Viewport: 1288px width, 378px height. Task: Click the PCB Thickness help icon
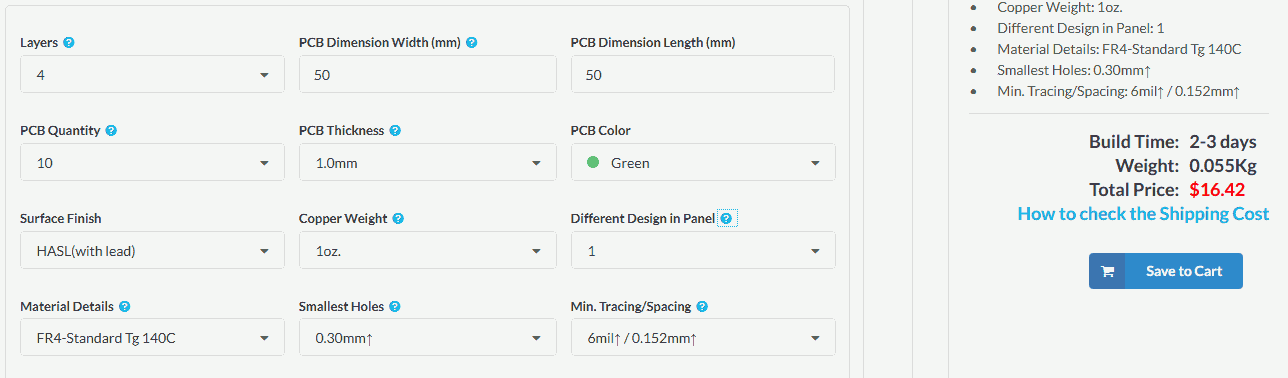(x=395, y=131)
